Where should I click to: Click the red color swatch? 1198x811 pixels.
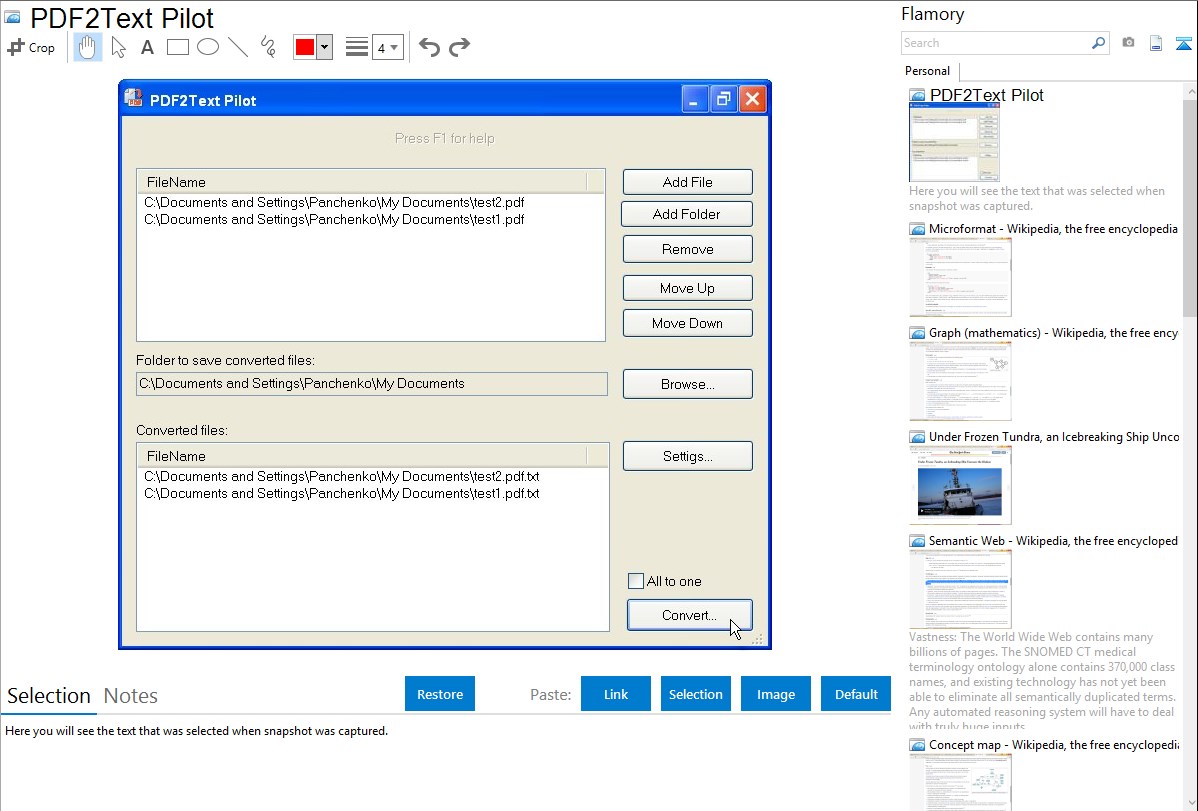click(304, 47)
